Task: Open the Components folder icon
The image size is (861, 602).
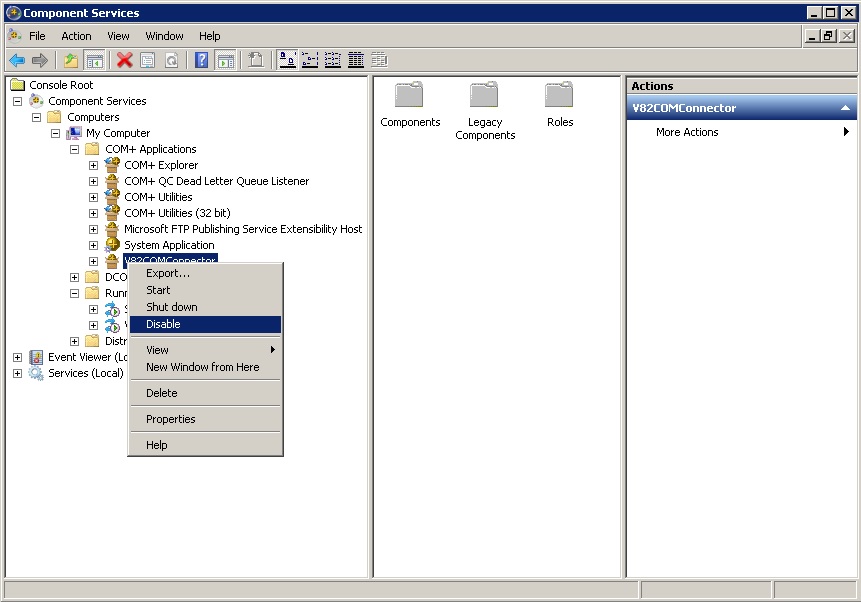Action: [x=410, y=94]
